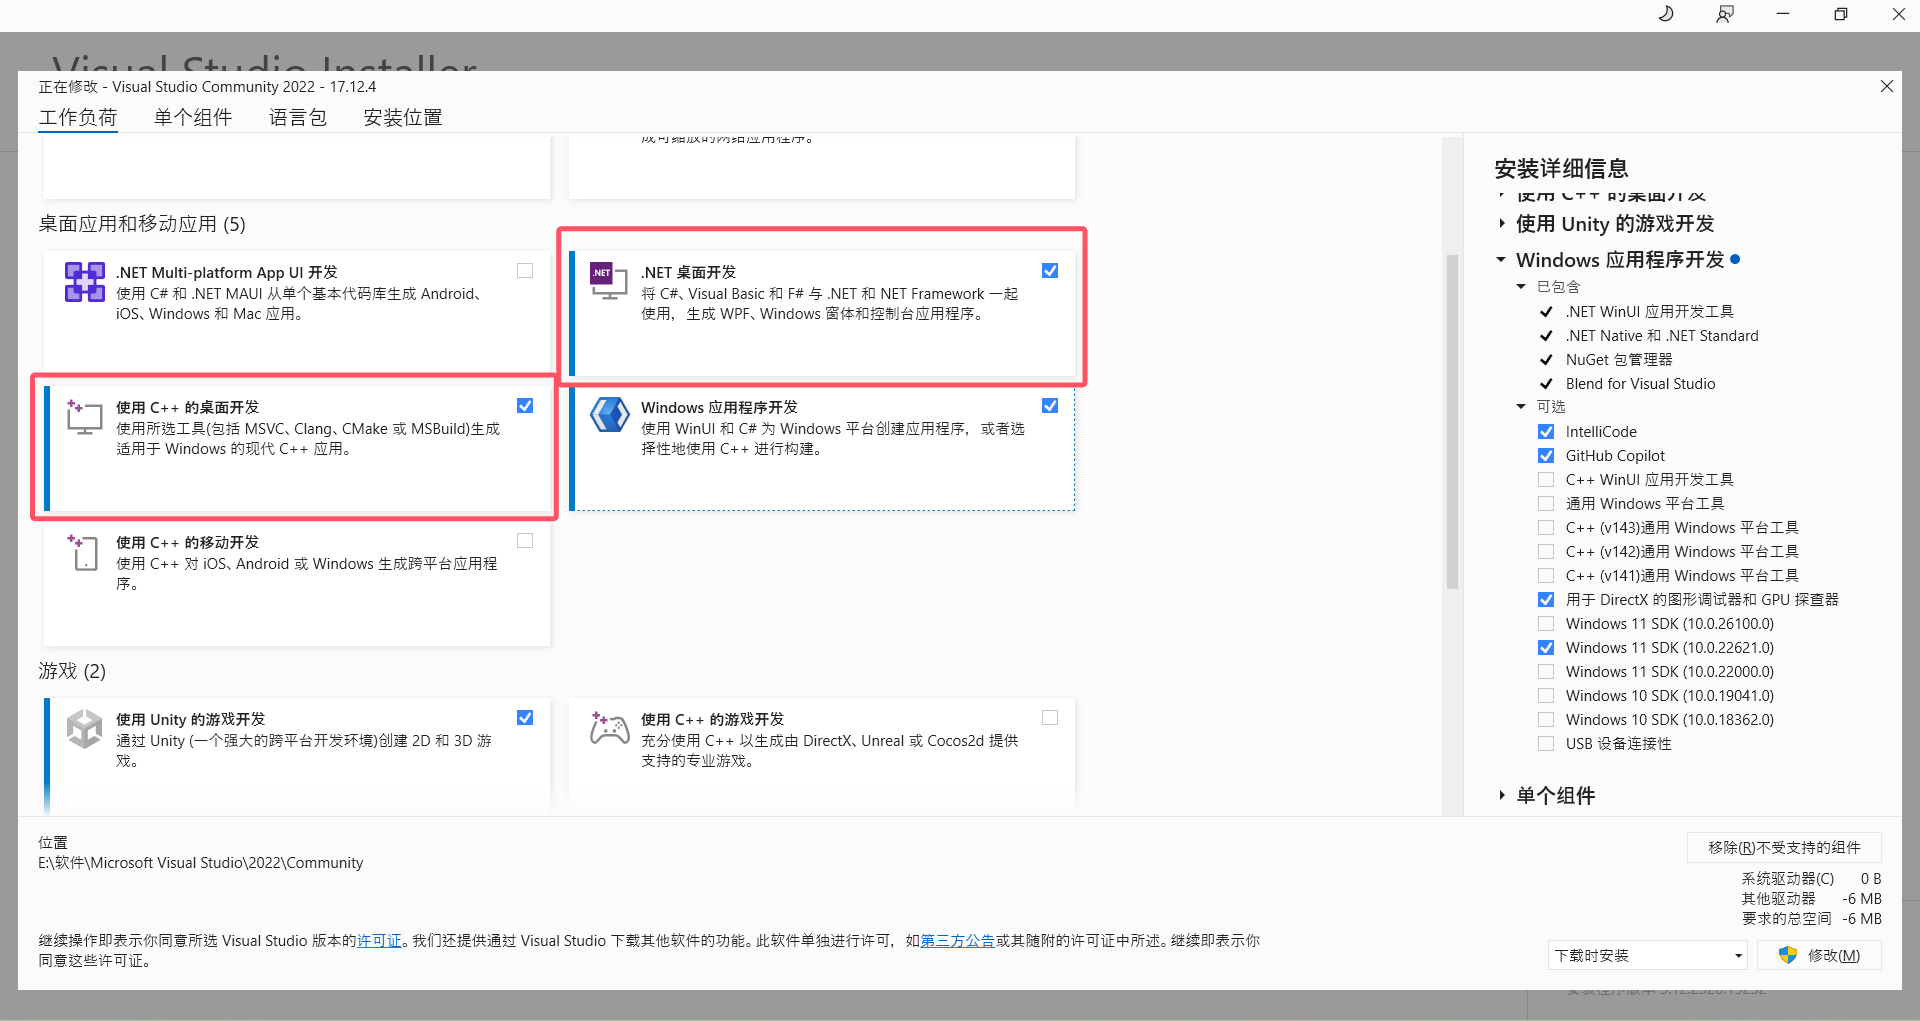Check C++ (v142) 通用 Windows 平台工具
Screen dimensions: 1920x1021
pos(1546,552)
